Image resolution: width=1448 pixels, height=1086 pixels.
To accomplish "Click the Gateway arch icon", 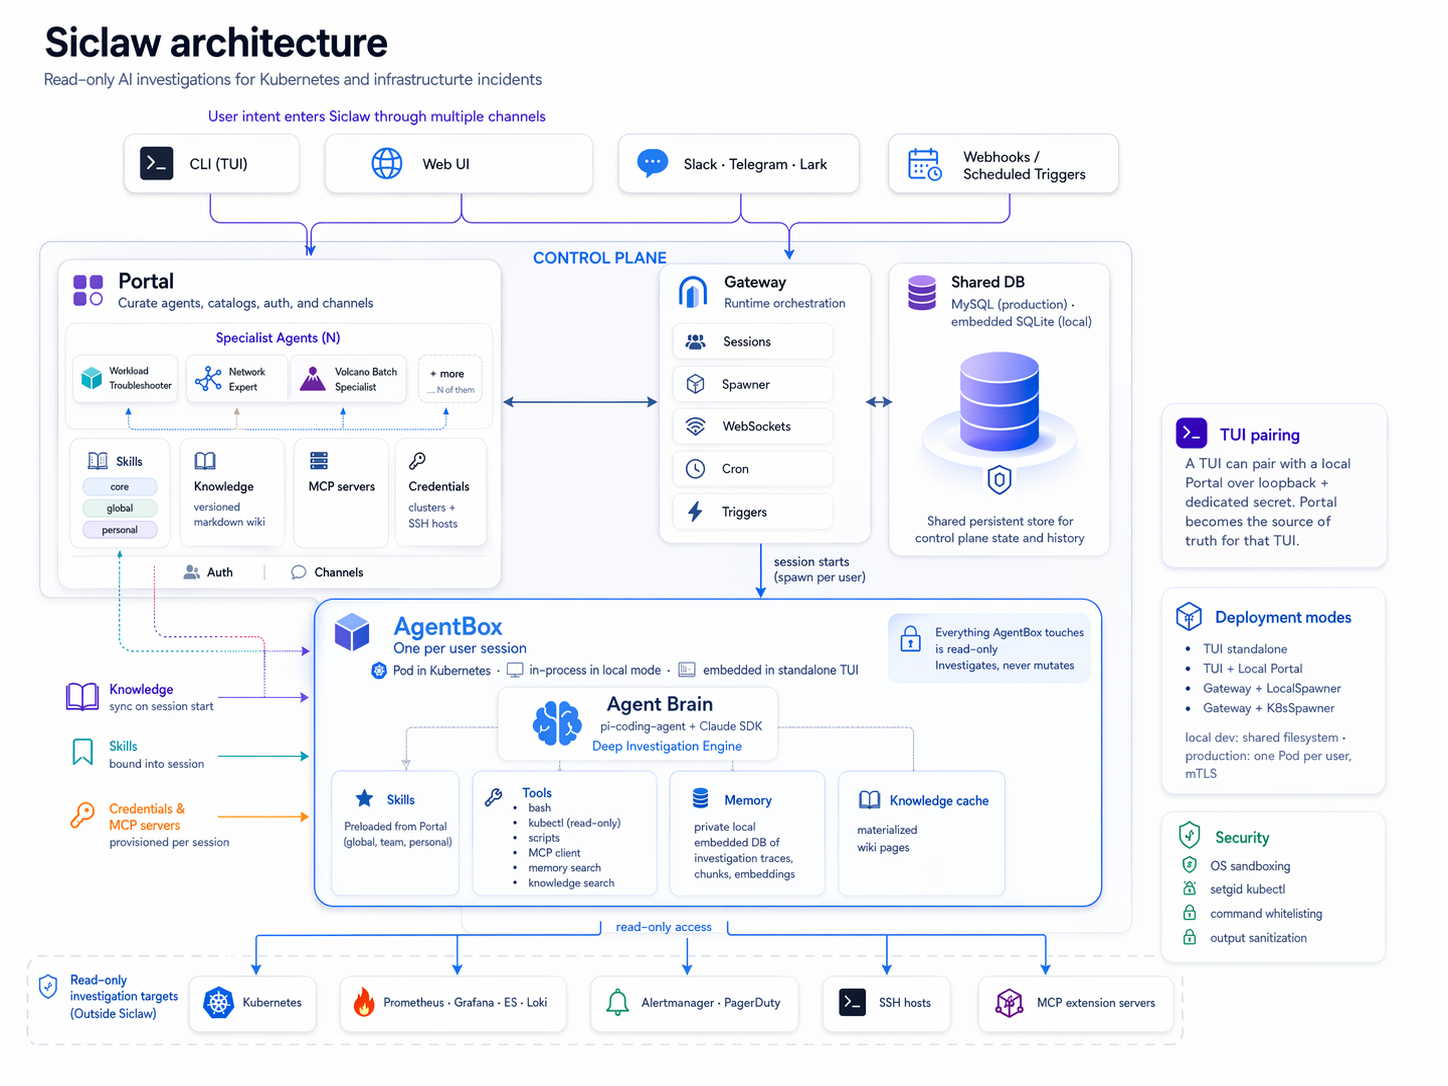I will click(693, 291).
